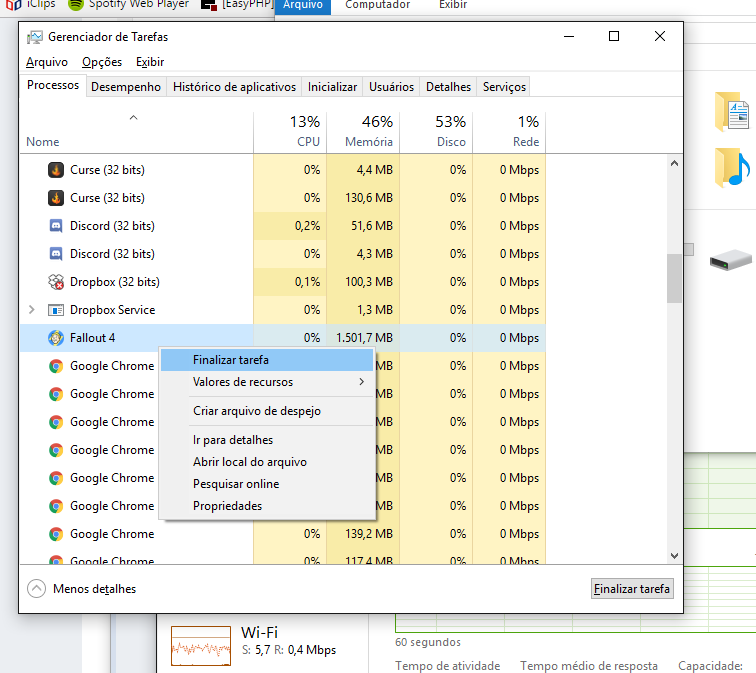Image resolution: width=756 pixels, height=673 pixels.
Task: Click the Wi-Fi label in the background window
Action: [259, 633]
